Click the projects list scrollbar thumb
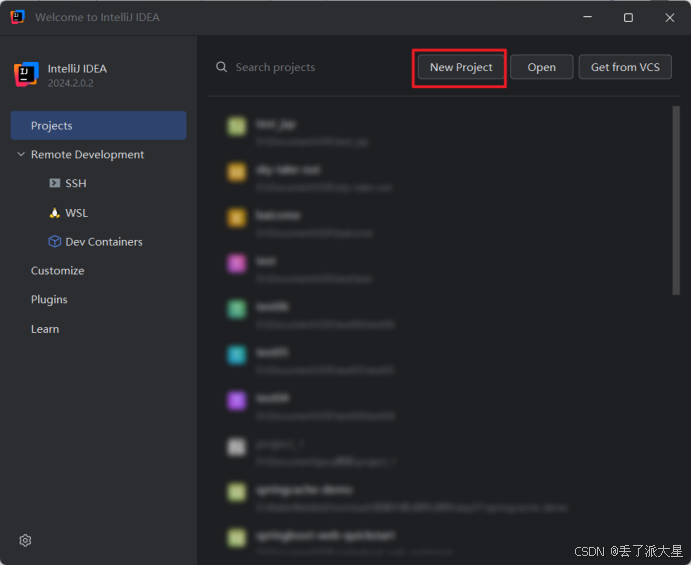 click(676, 200)
